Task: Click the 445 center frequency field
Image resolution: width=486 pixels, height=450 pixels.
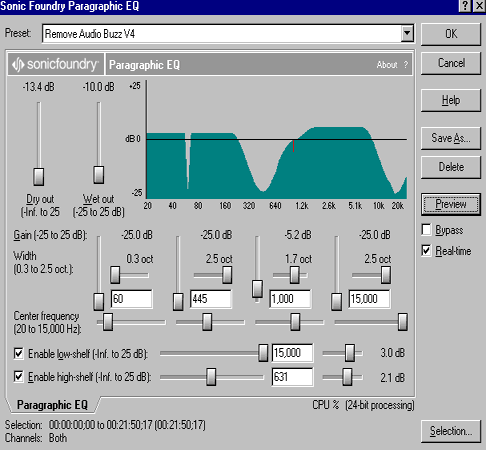Action: click(x=211, y=299)
